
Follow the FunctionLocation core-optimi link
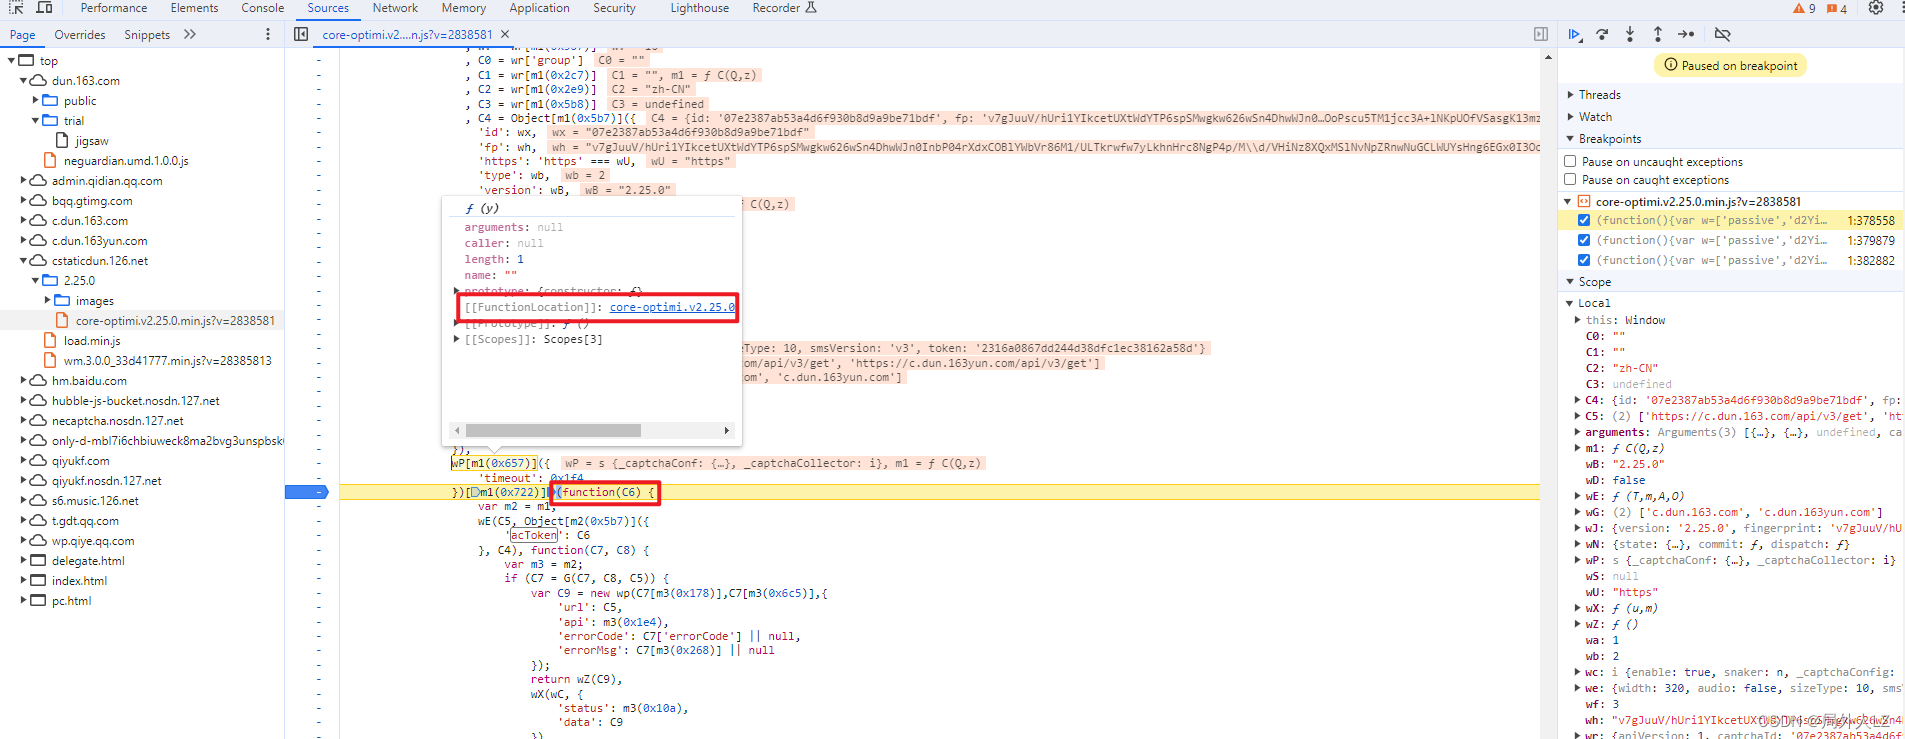(x=672, y=307)
